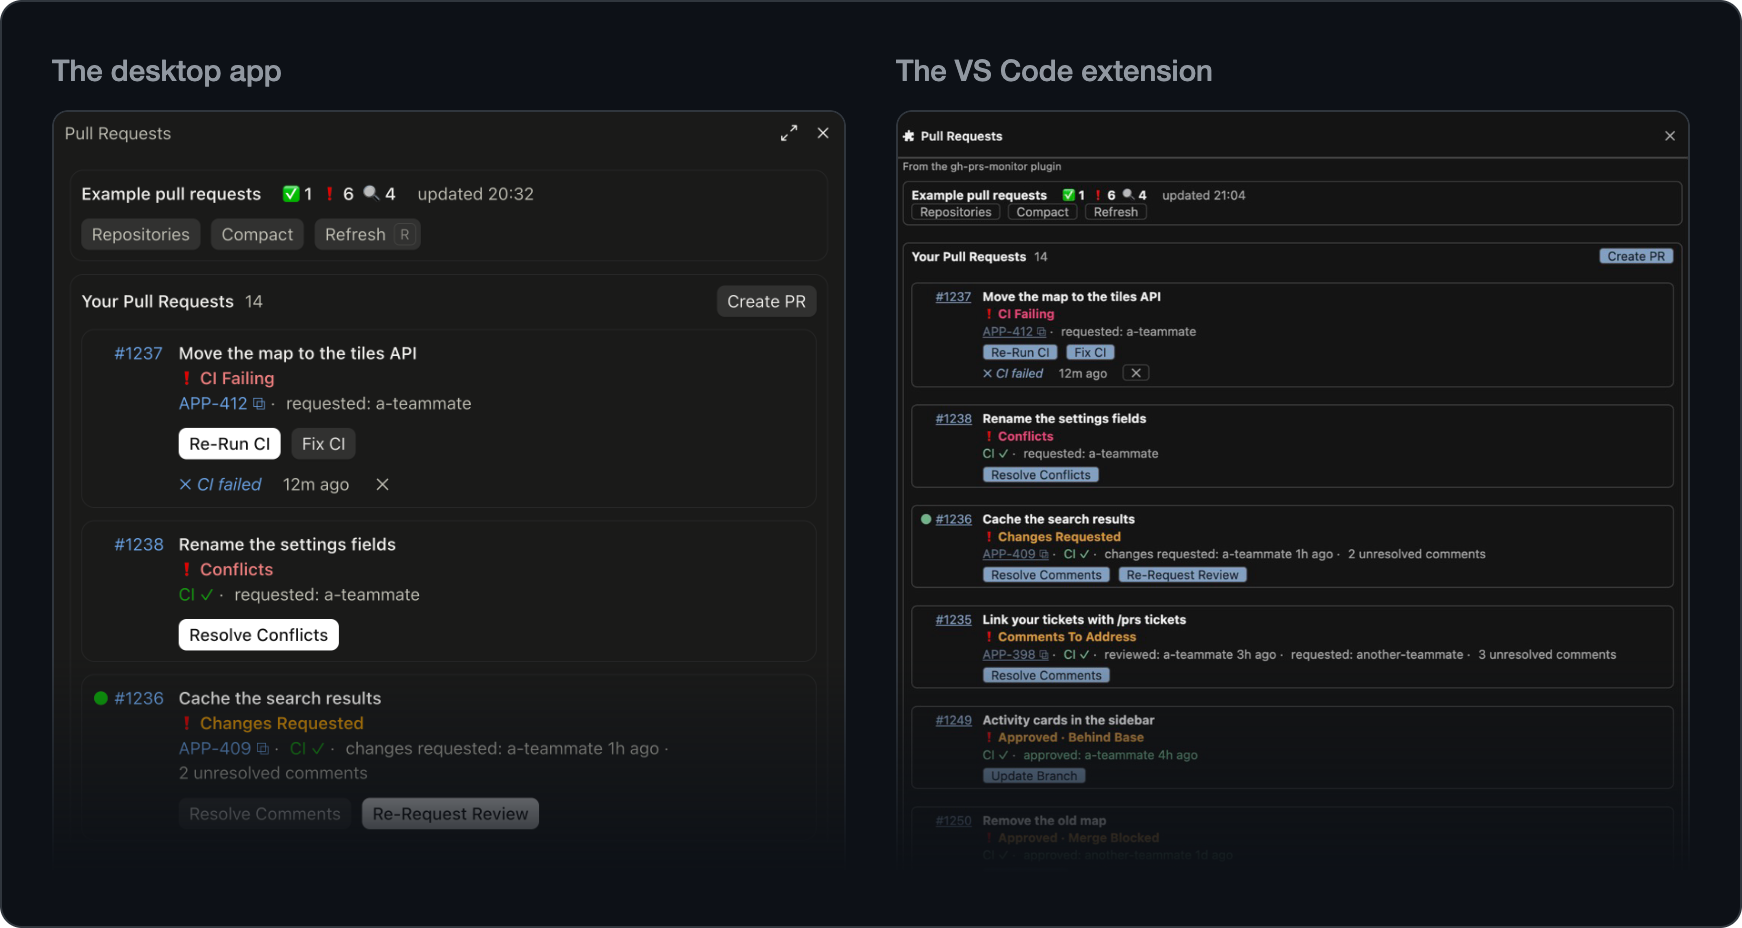This screenshot has height=928, width=1742.
Task: Open #1249 link in VS Code extension
Action: [953, 720]
